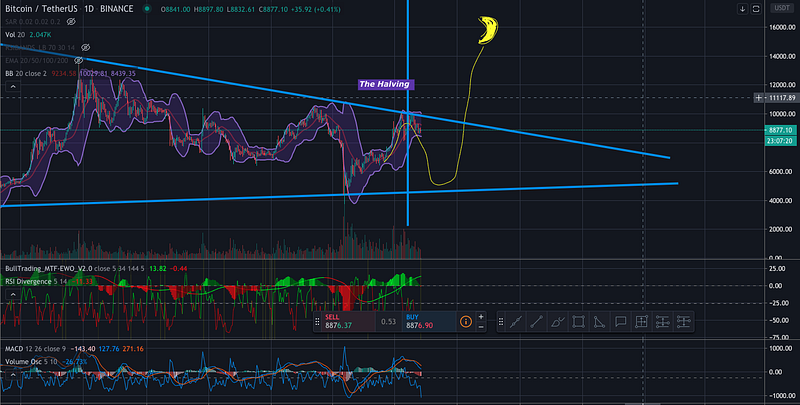Click the 0.53 spread quantity field

[x=388, y=322]
